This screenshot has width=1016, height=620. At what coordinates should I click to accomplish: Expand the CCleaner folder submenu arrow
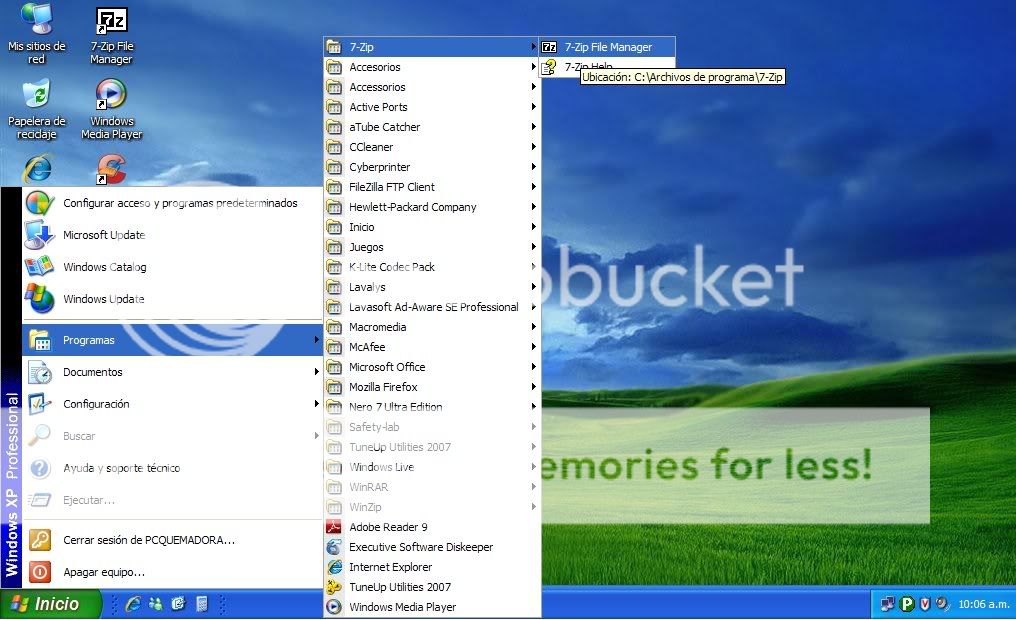tap(533, 147)
